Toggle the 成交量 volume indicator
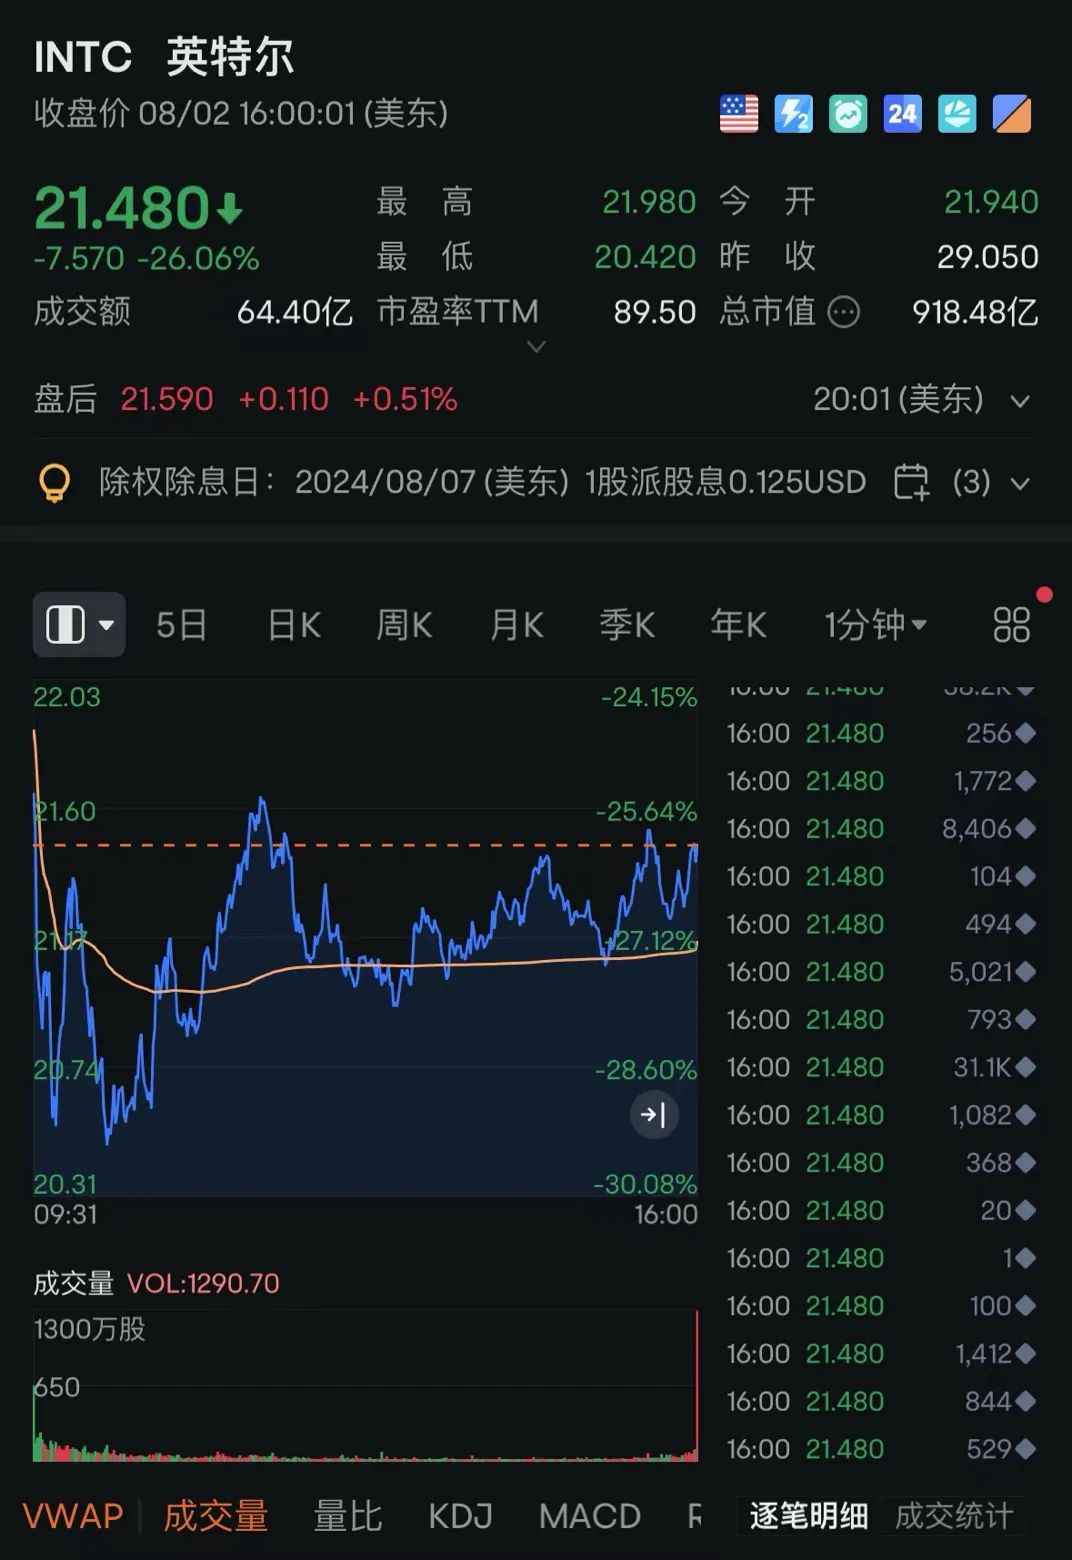This screenshot has width=1072, height=1560. 216,1516
